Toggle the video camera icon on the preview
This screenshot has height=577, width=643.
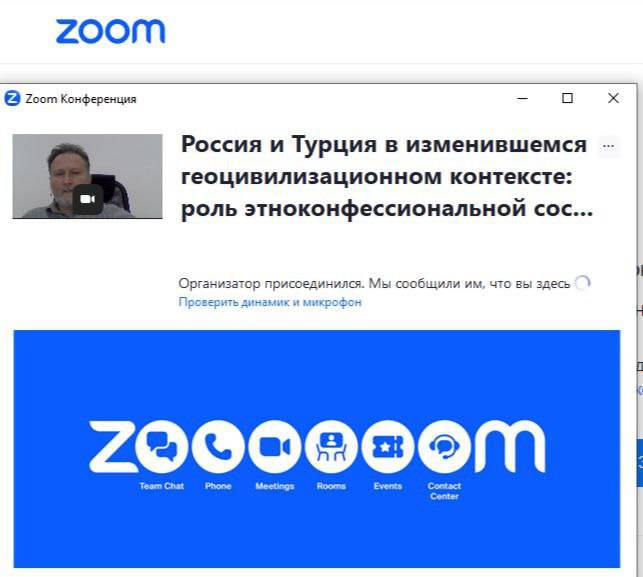[x=87, y=199]
